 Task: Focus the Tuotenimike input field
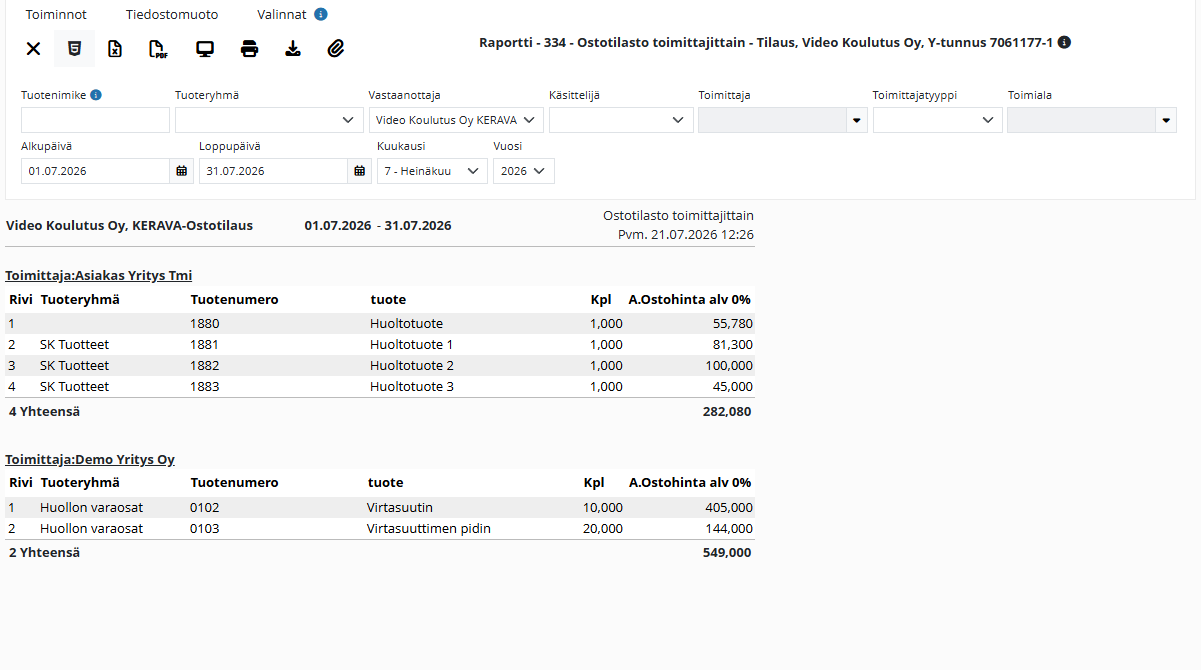(95, 120)
